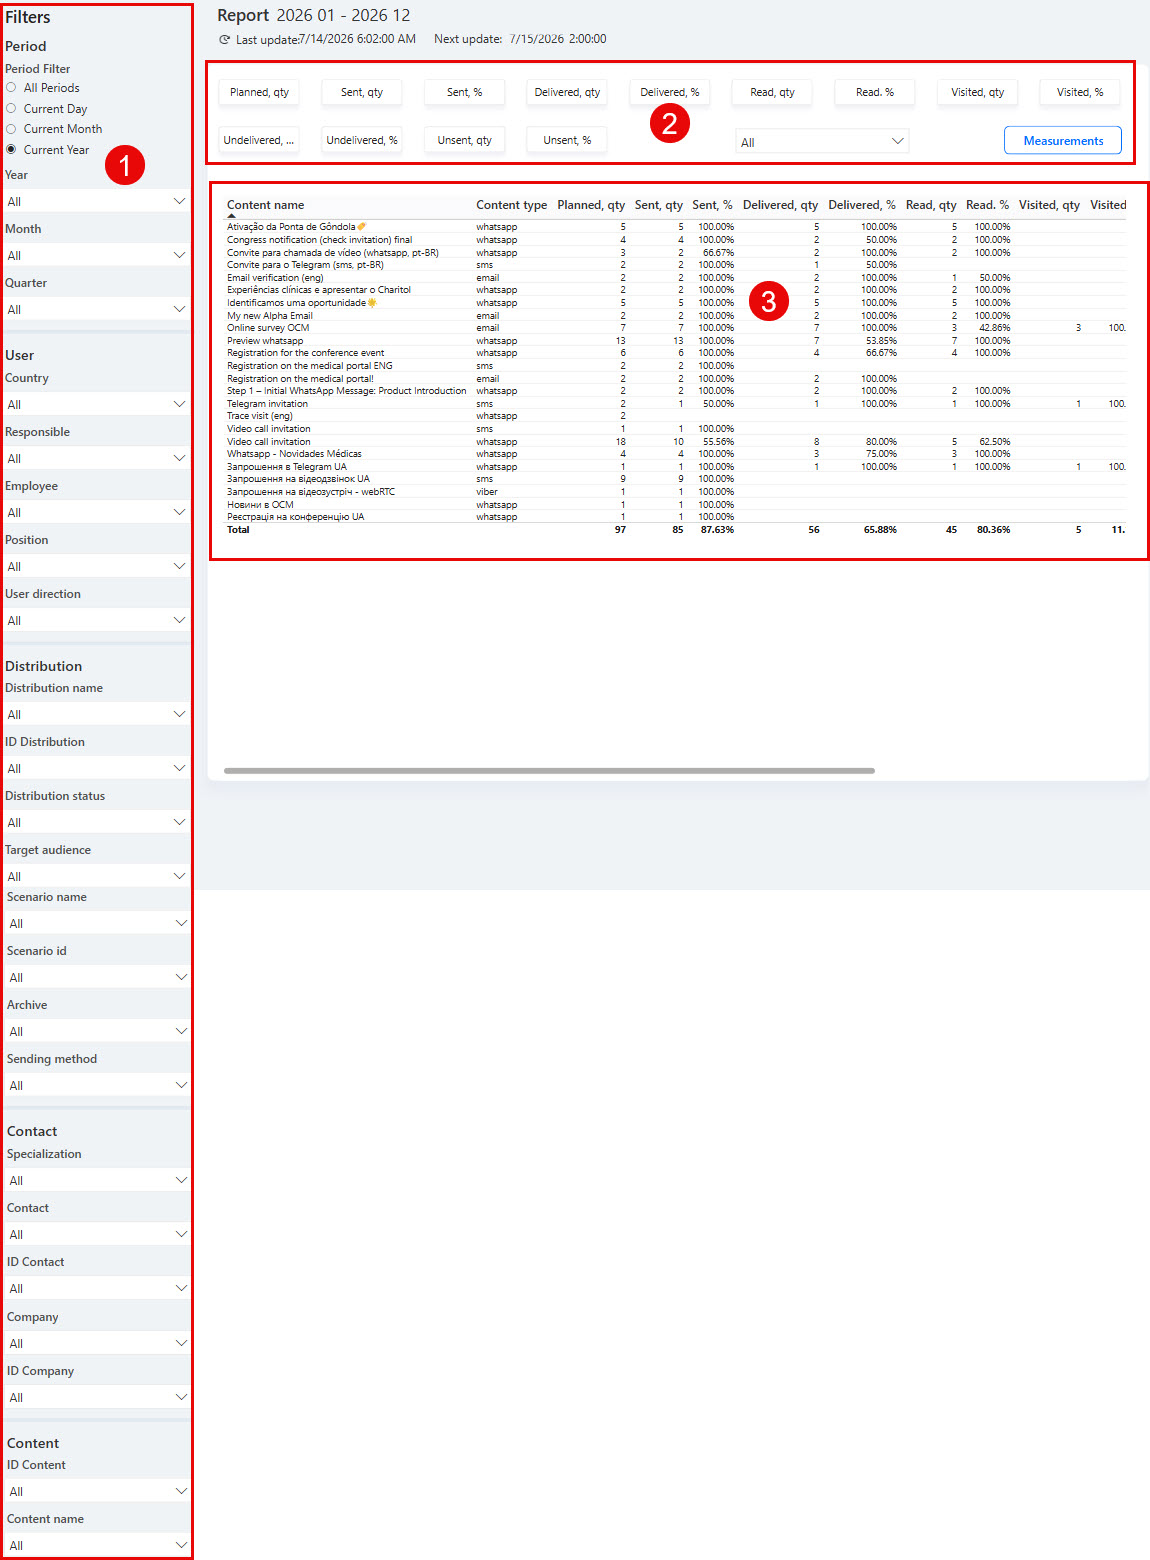
Task: Click the refresh icon beside Last update
Action: click(225, 39)
